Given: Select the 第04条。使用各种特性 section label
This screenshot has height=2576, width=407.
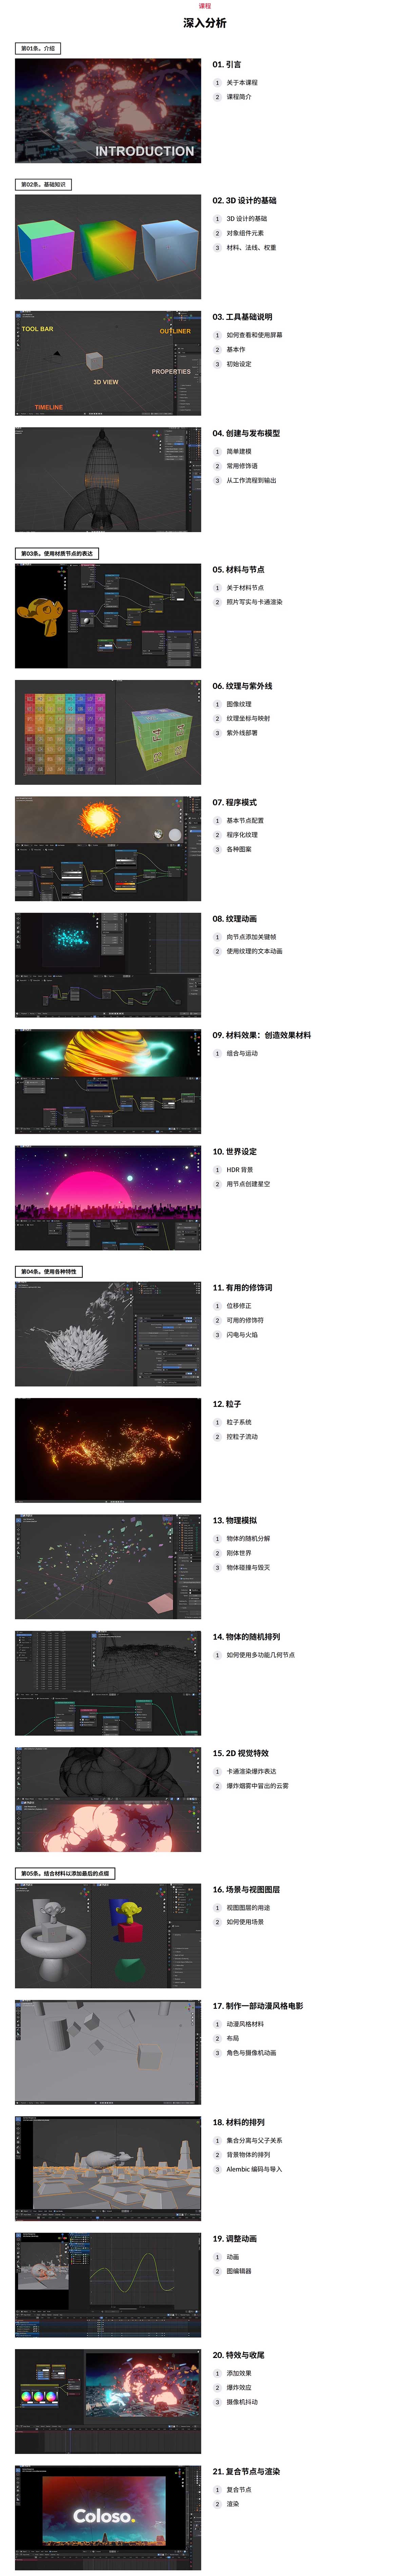Looking at the screenshot, I should [49, 1272].
